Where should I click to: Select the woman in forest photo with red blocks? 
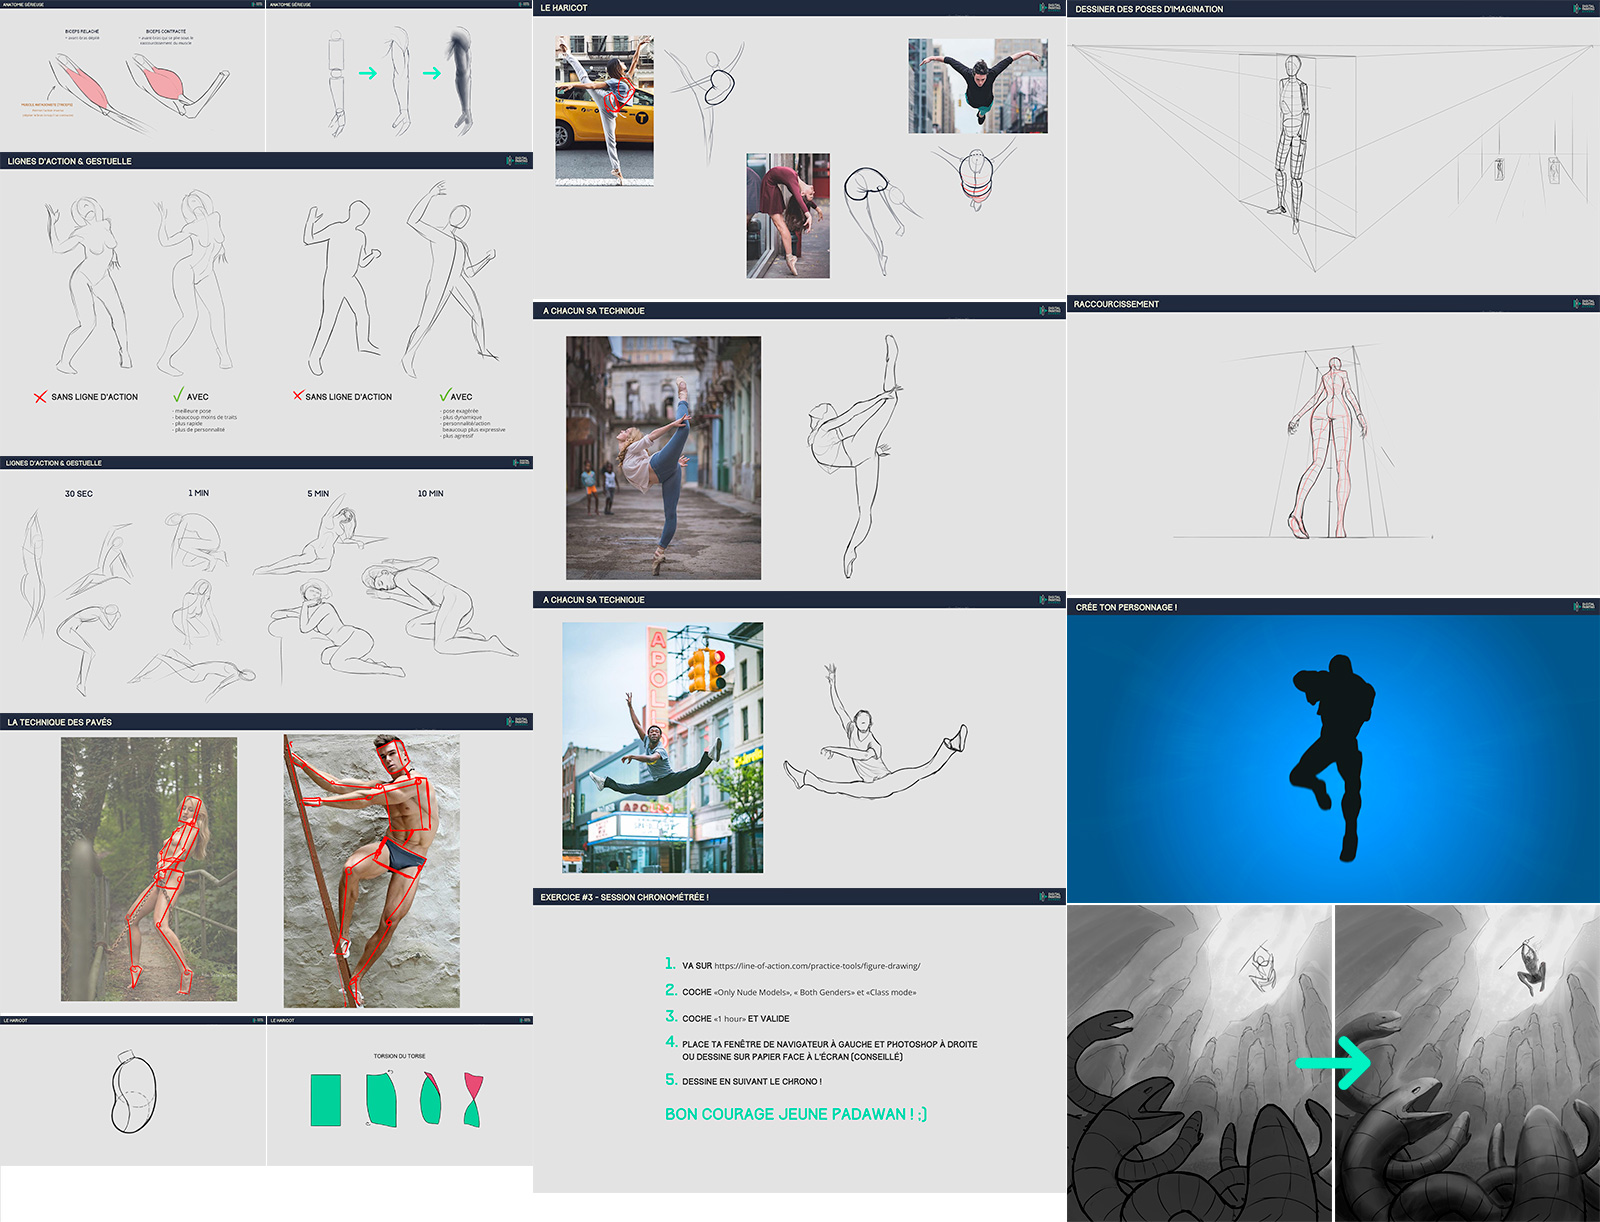(149, 869)
